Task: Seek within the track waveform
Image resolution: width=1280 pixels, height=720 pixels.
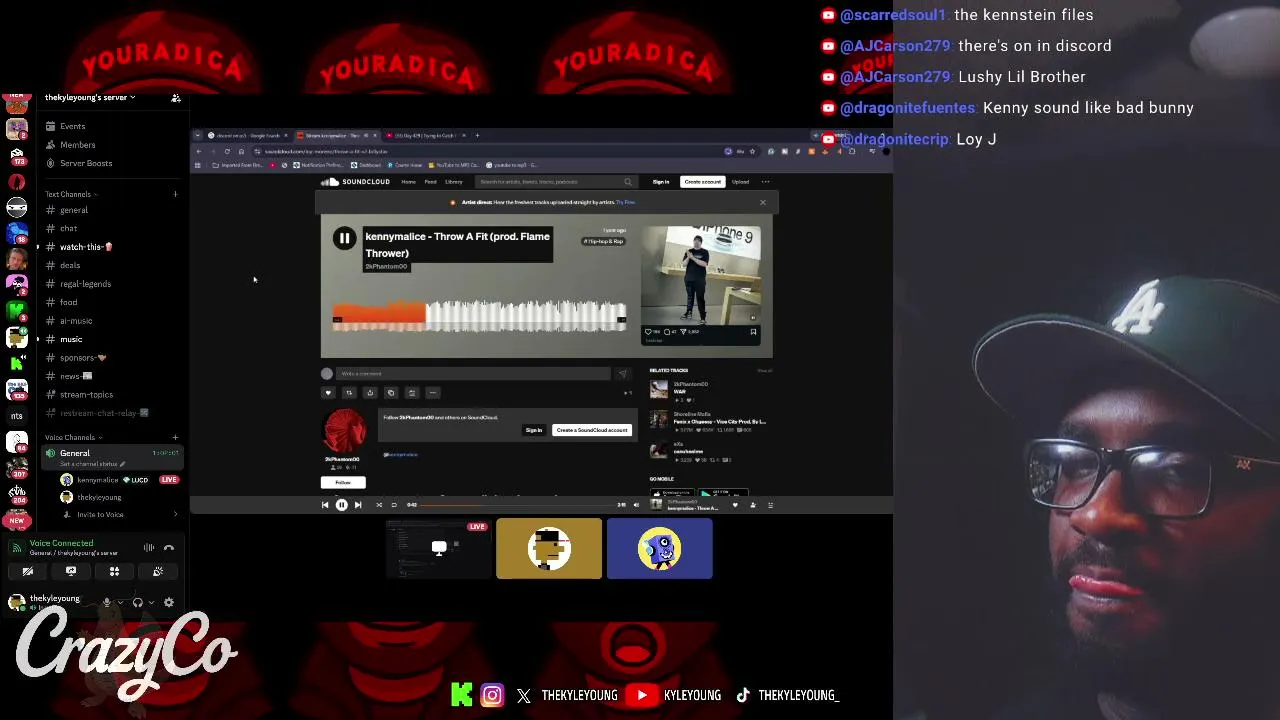Action: [x=479, y=317]
